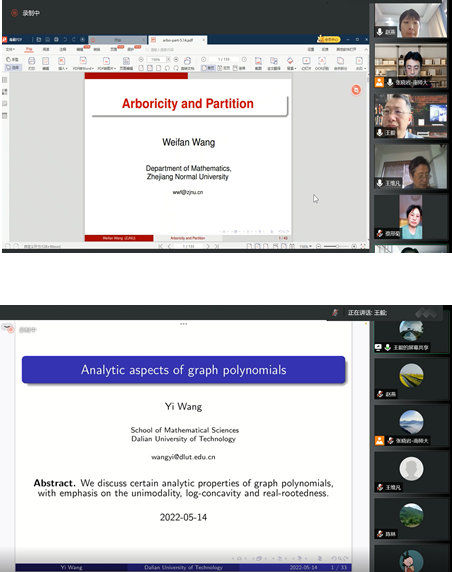Toggle the muted mic icon beside speaking label
The image size is (452, 572).
point(335,313)
